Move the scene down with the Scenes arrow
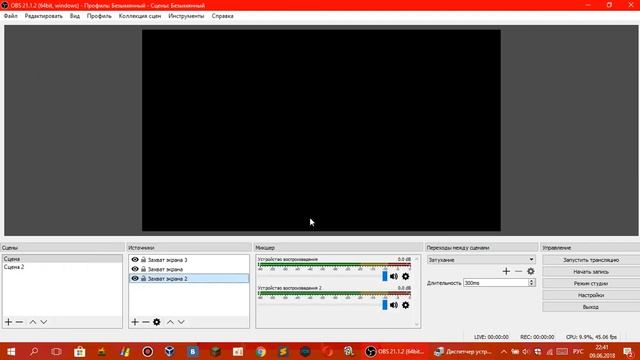Viewport: 640px width, 360px height. click(x=44, y=322)
